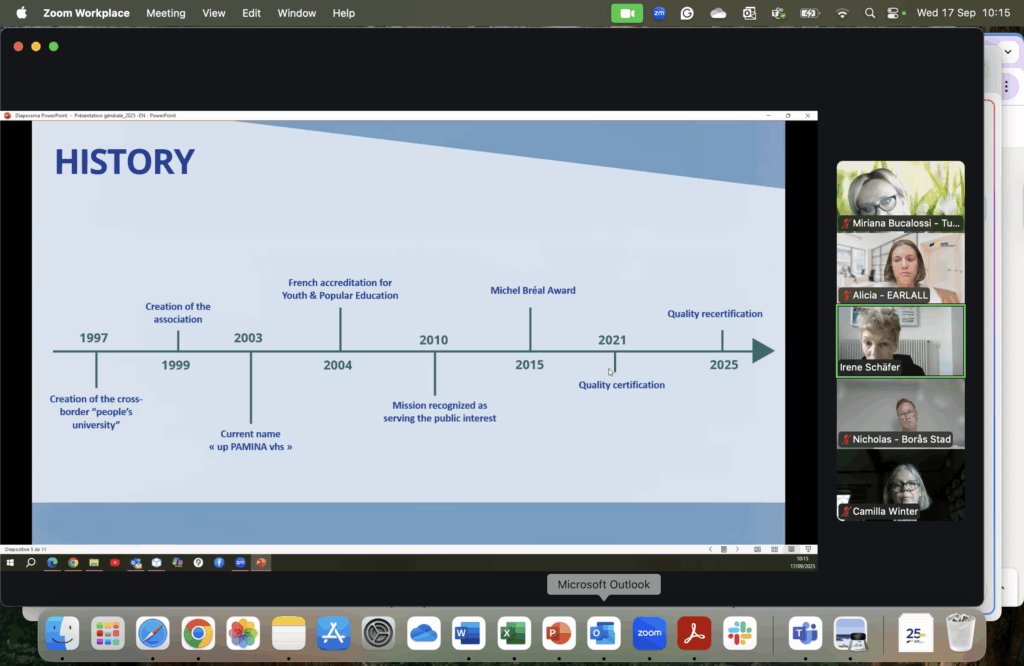Select Camilla Winter video thumbnail
This screenshot has width=1024, height=666.
click(900, 484)
